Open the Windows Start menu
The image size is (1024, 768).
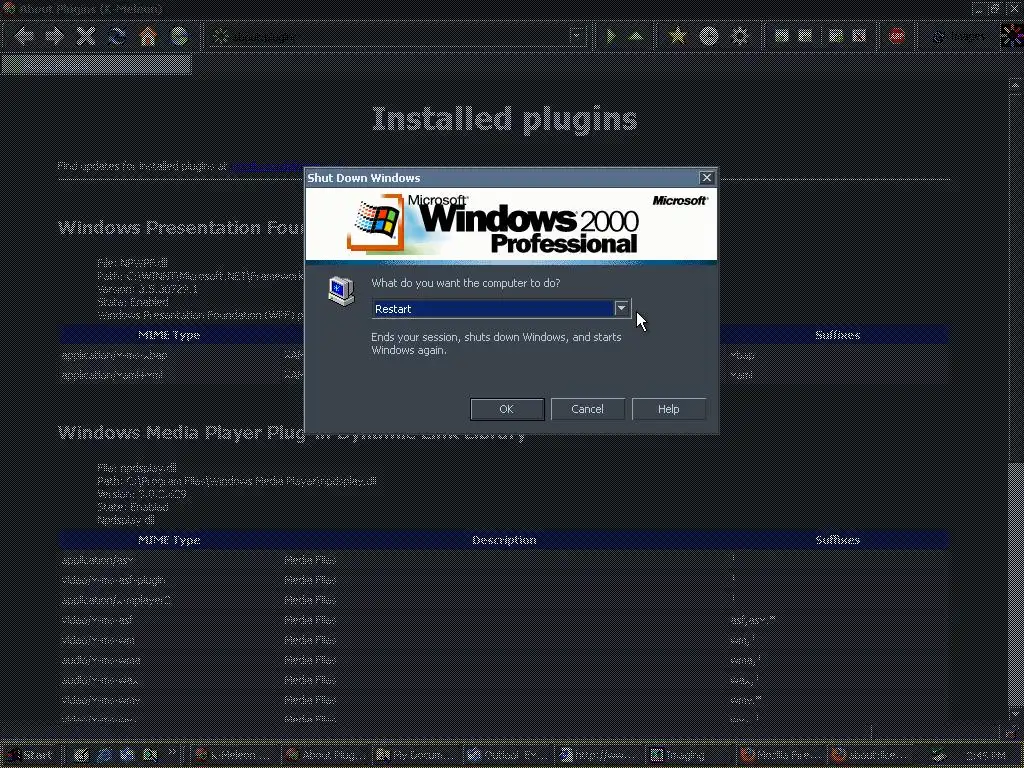(30, 755)
